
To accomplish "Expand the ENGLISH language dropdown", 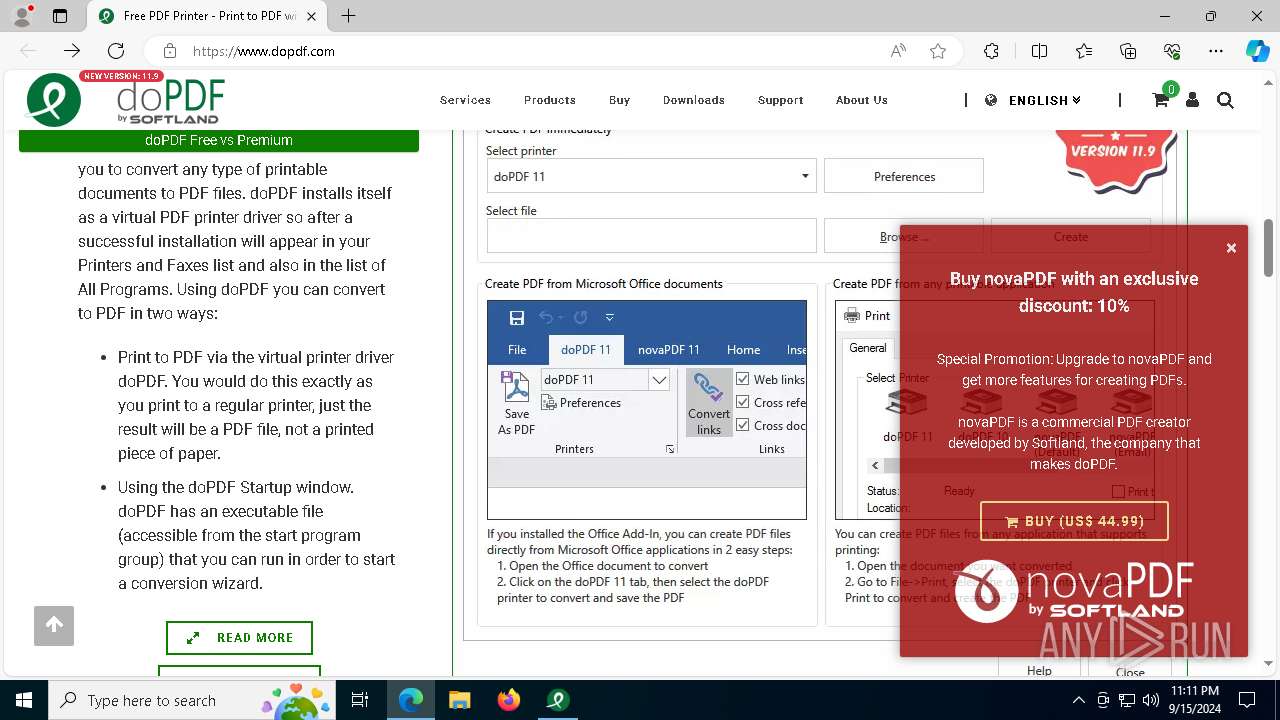I will [x=1045, y=100].
